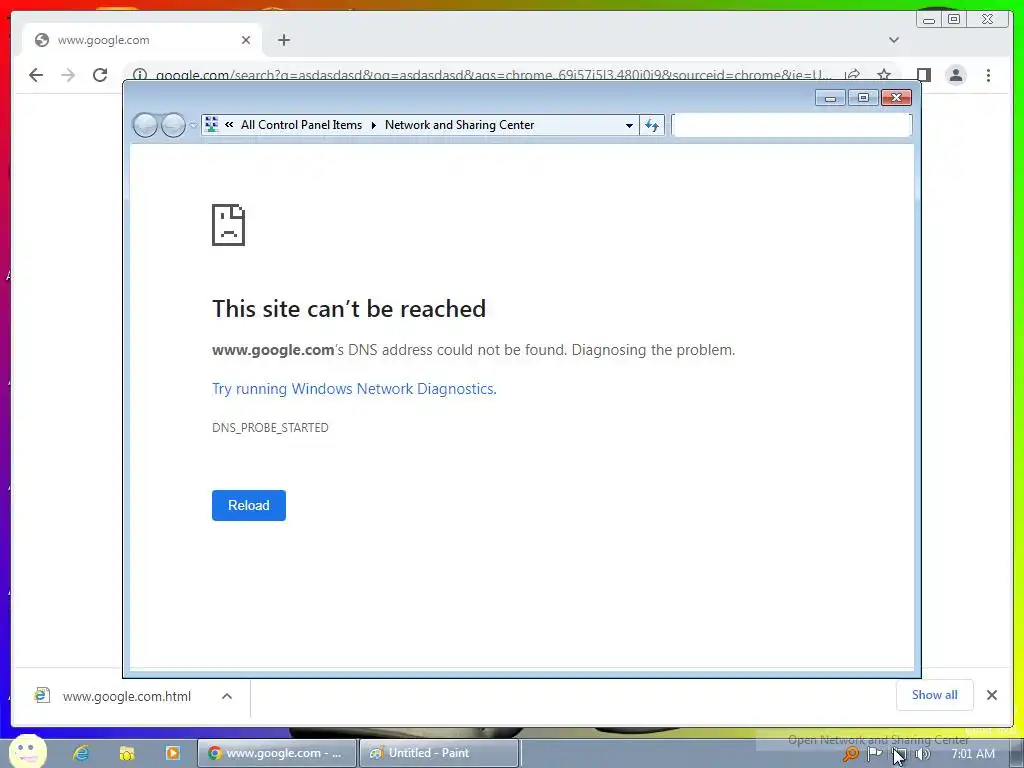The image size is (1024, 768).
Task: Open the Chrome profile avatar
Action: [956, 75]
